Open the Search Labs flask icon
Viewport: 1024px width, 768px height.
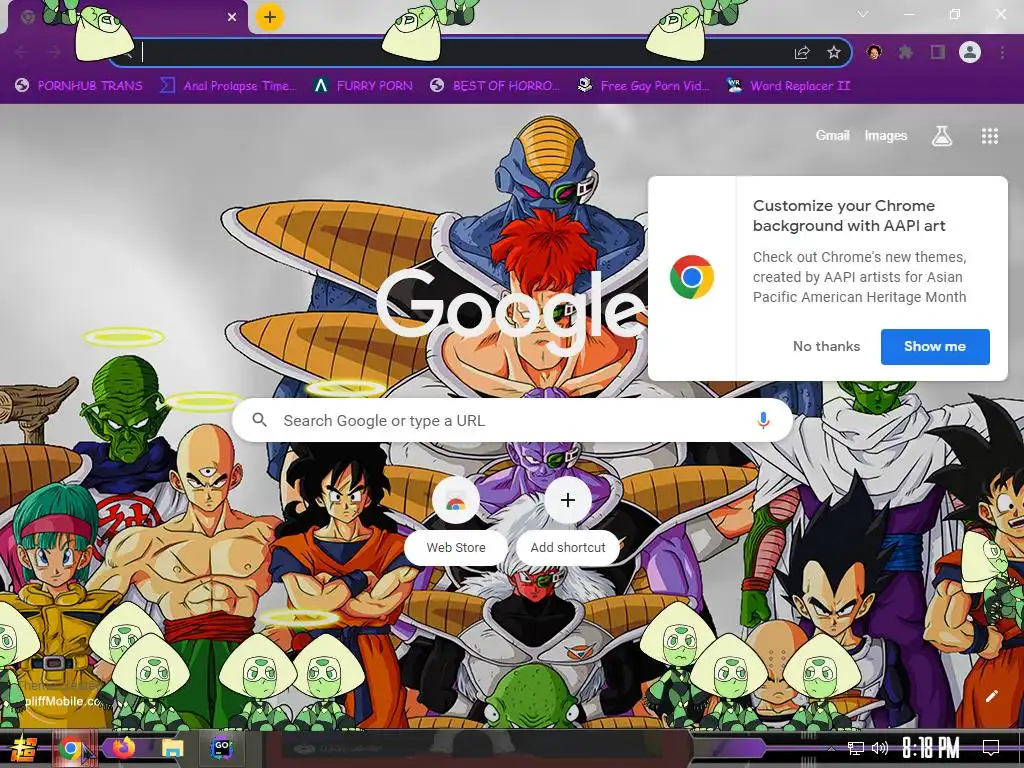pos(942,136)
